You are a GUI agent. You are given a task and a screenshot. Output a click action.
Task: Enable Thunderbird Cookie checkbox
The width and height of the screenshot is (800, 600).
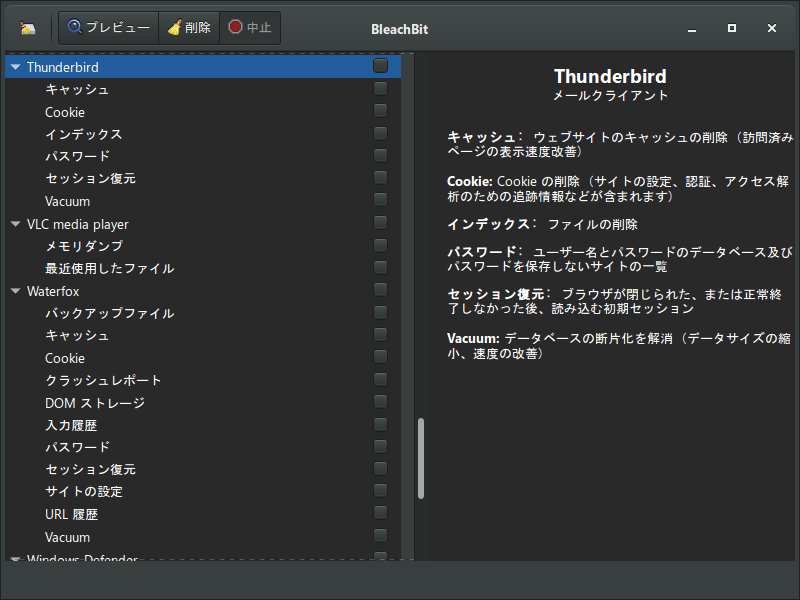(380, 111)
